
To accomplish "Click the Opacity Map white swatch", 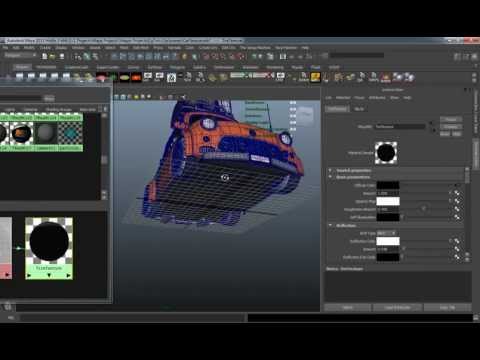I will [x=388, y=201].
